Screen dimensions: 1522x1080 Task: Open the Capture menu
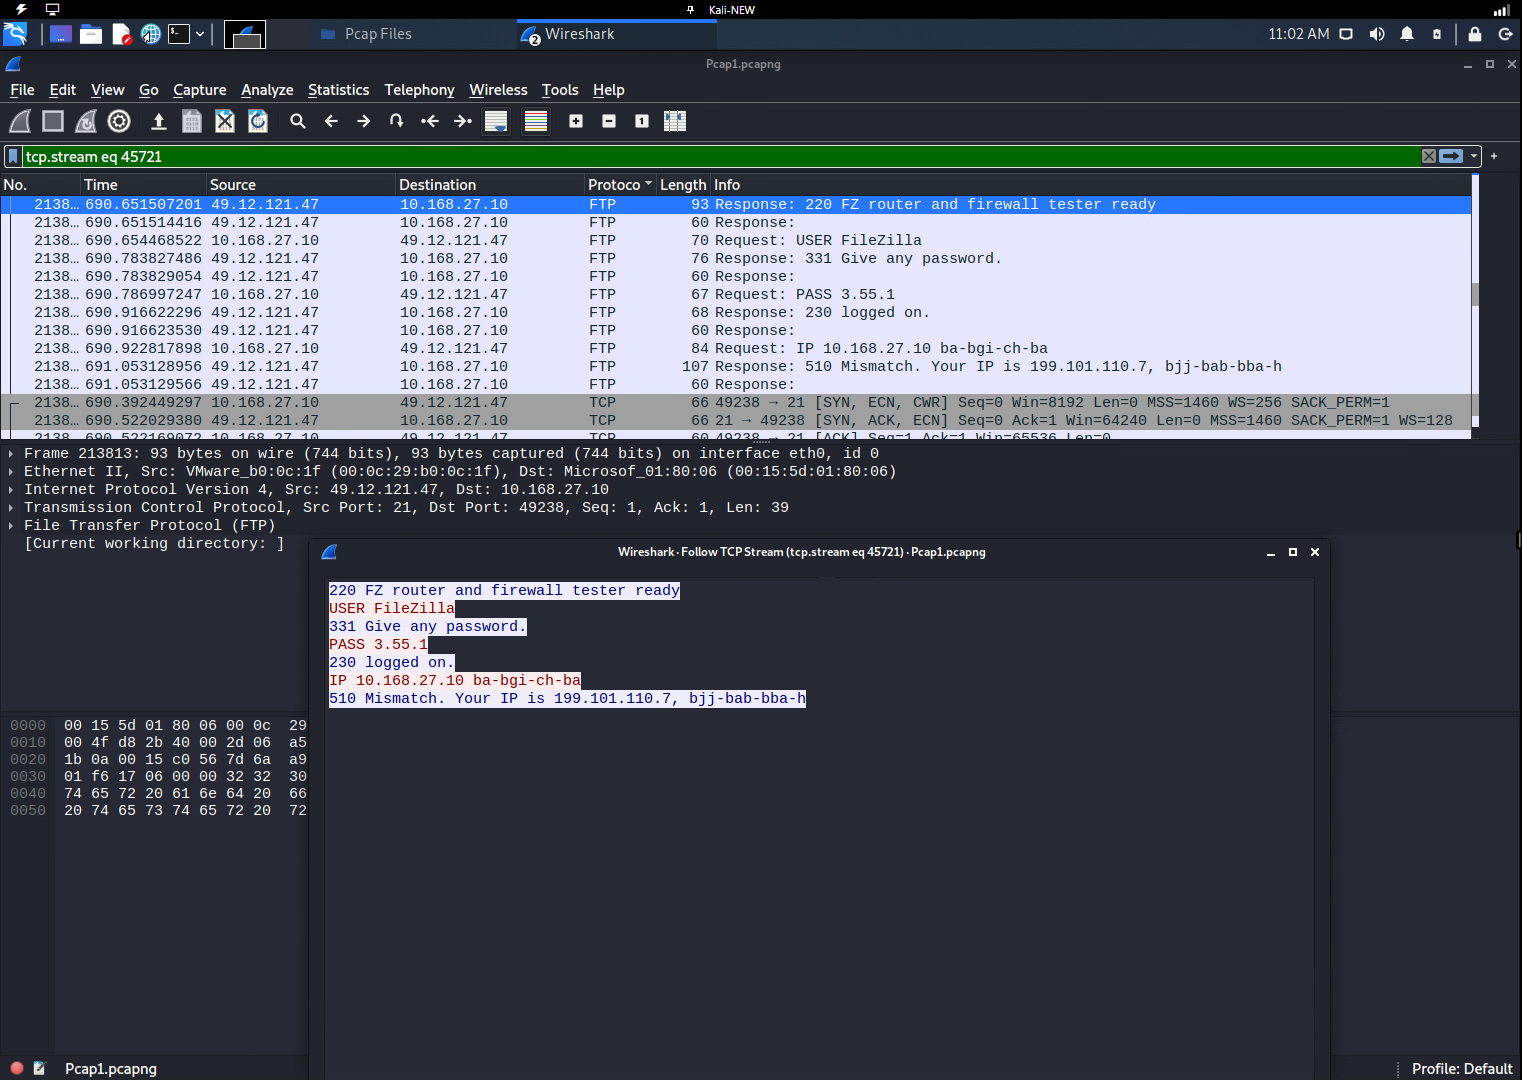pos(199,90)
